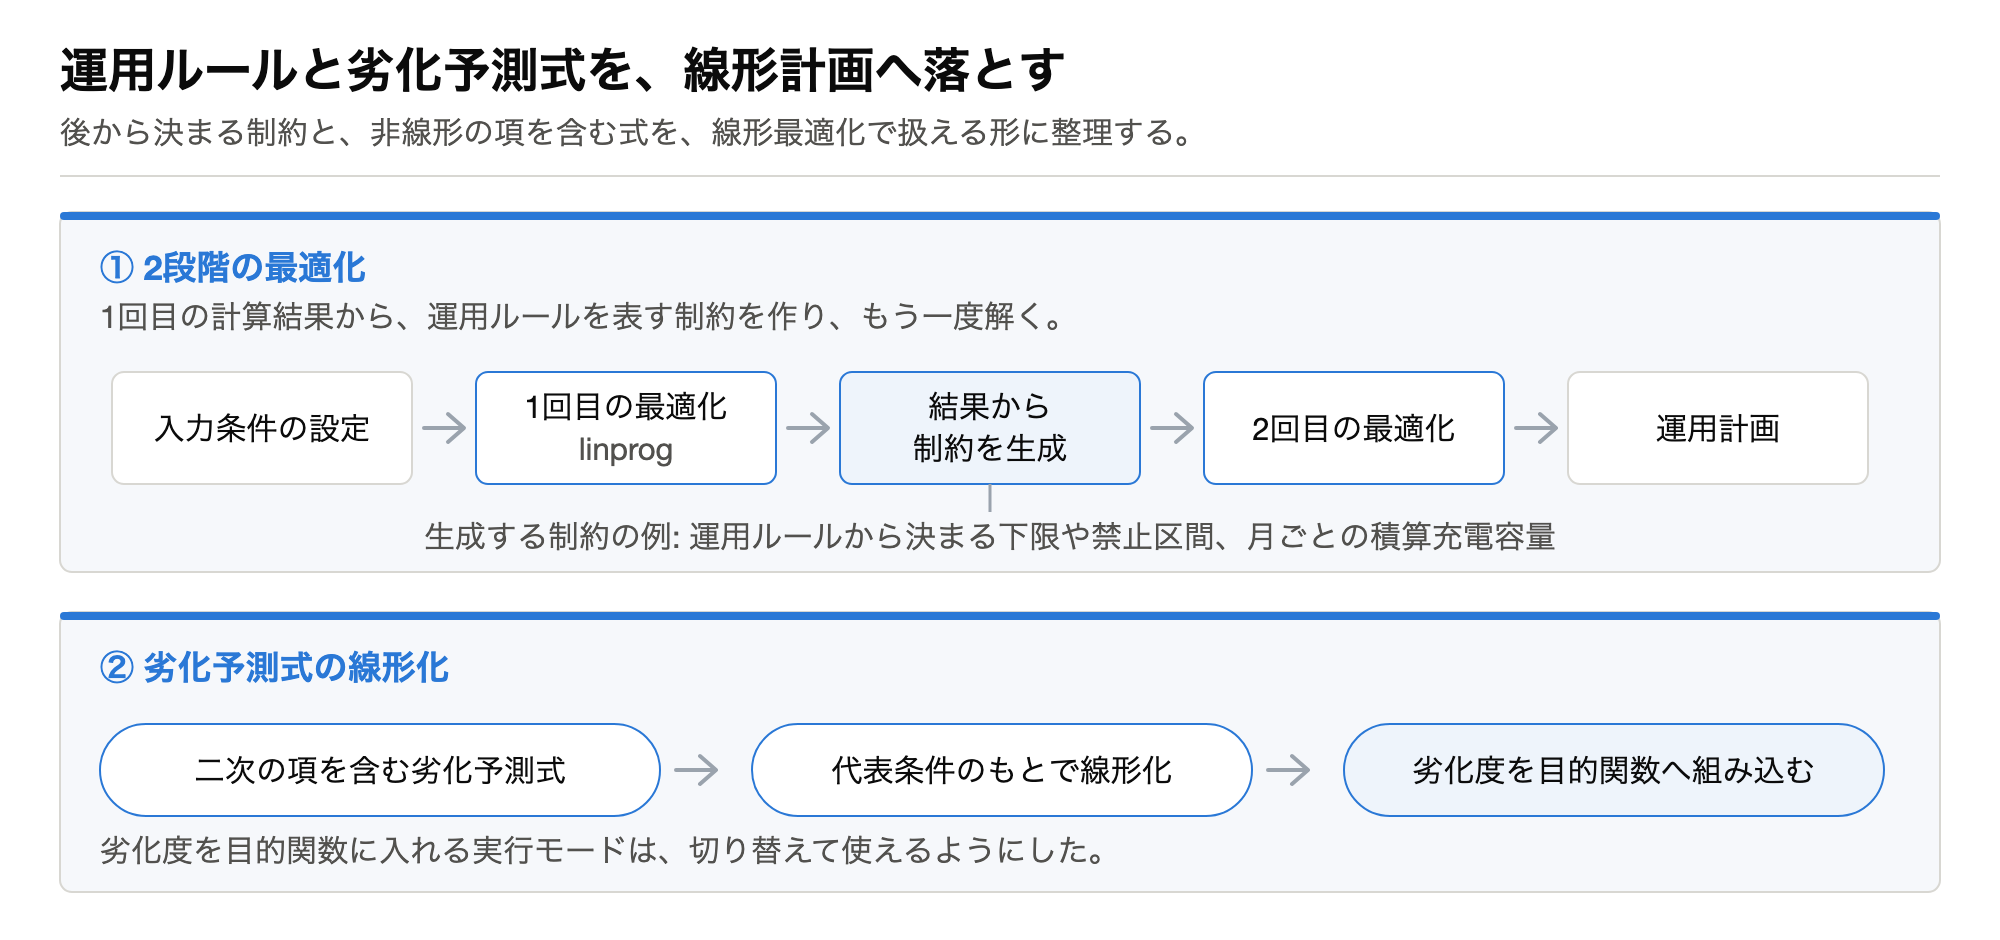2000x940 pixels.
Task: Click the 生成する制約の例 caption text
Action: (x=990, y=537)
